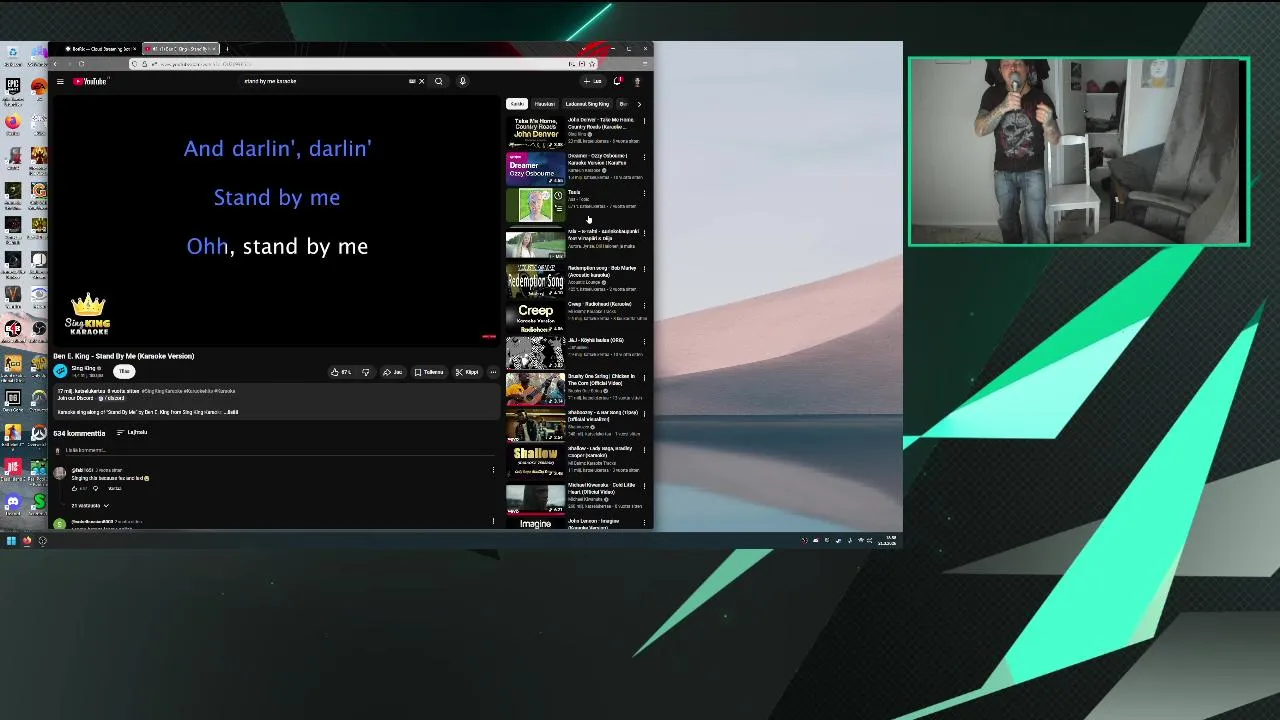Expand the 21 replies under first comment
Screen dimensions: 1280x720
pyautogui.click(x=90, y=505)
